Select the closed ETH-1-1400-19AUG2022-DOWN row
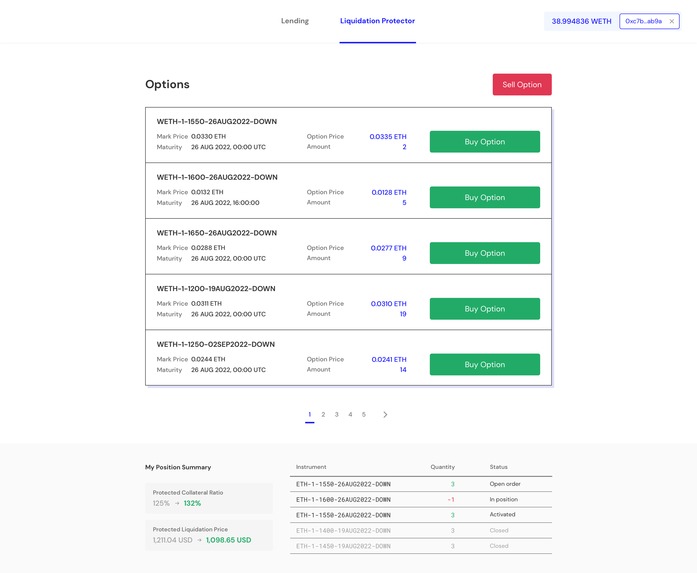 click(421, 530)
